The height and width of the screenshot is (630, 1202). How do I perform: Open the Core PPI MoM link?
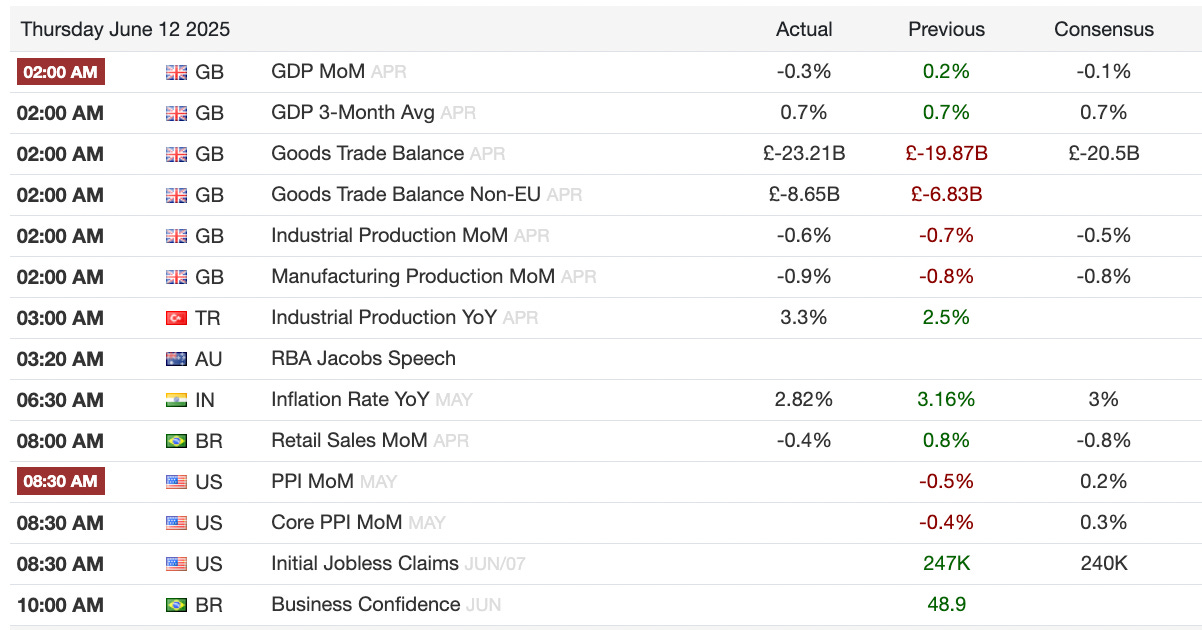tap(337, 523)
